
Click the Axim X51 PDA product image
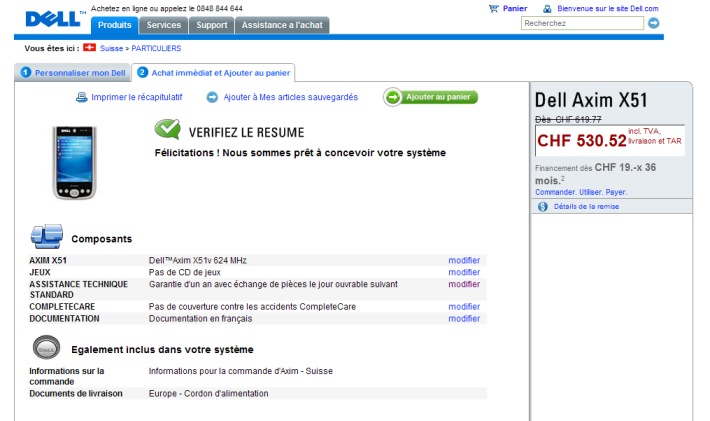click(75, 163)
